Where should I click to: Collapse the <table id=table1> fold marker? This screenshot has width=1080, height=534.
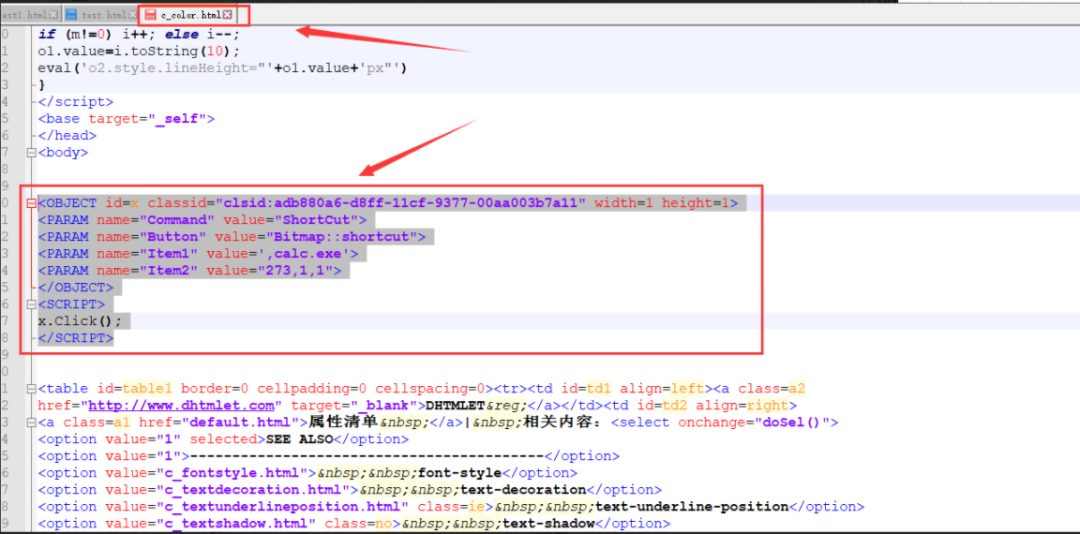click(x=30, y=389)
